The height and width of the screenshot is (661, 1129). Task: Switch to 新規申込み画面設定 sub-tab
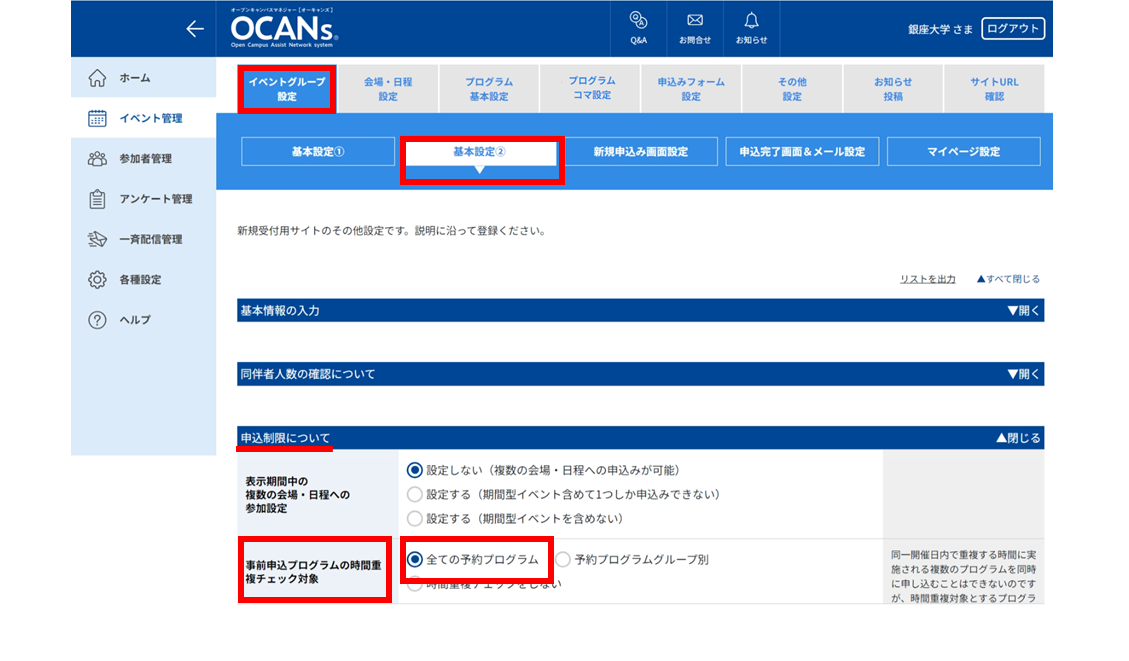tap(641, 152)
